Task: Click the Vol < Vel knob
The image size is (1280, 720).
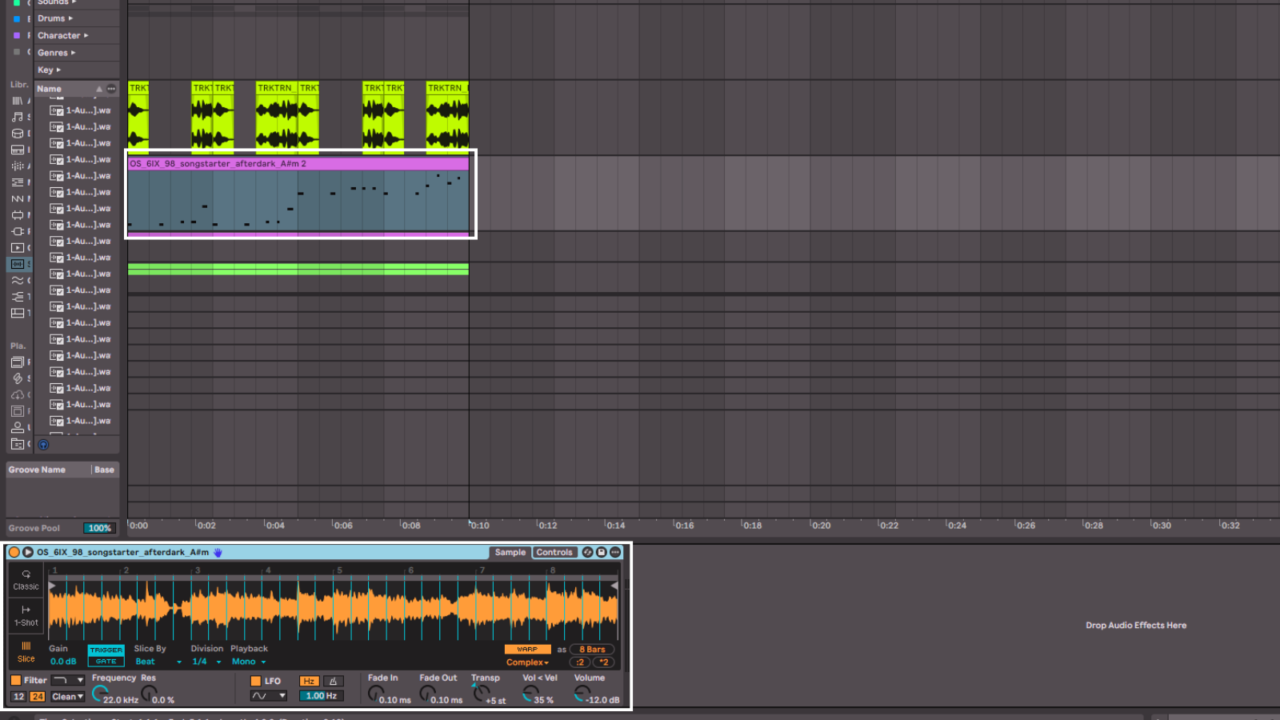Action: [530, 693]
